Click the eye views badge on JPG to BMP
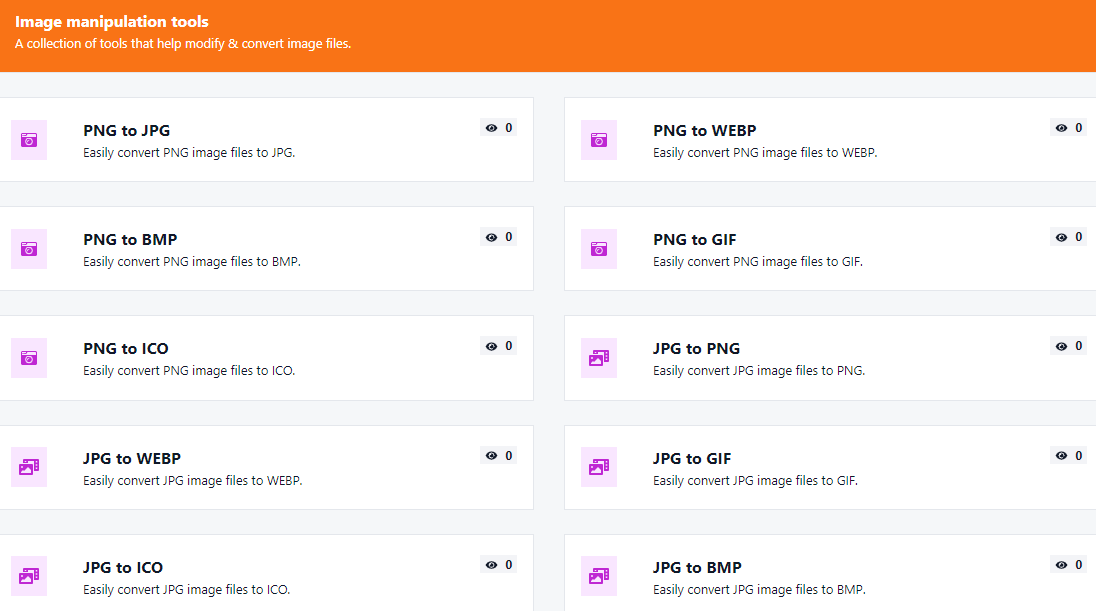Viewport: 1096px width, 611px height. pyautogui.click(x=1069, y=565)
